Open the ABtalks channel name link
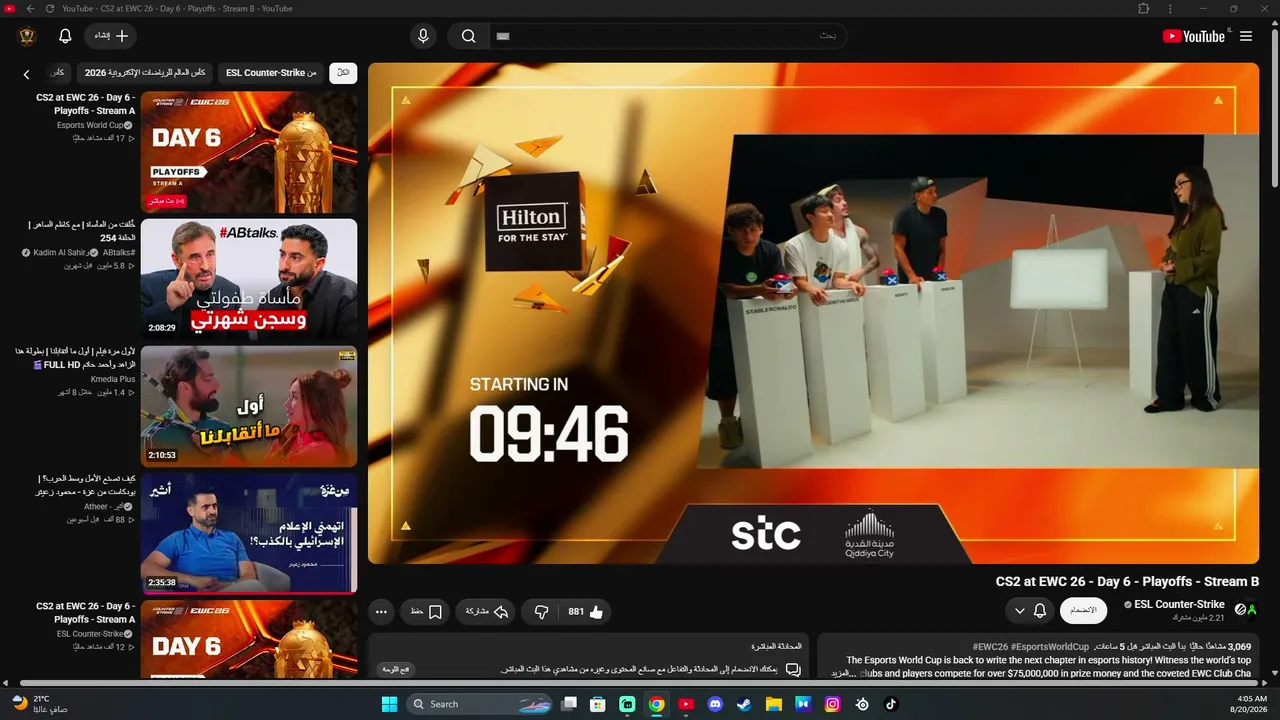 point(119,253)
